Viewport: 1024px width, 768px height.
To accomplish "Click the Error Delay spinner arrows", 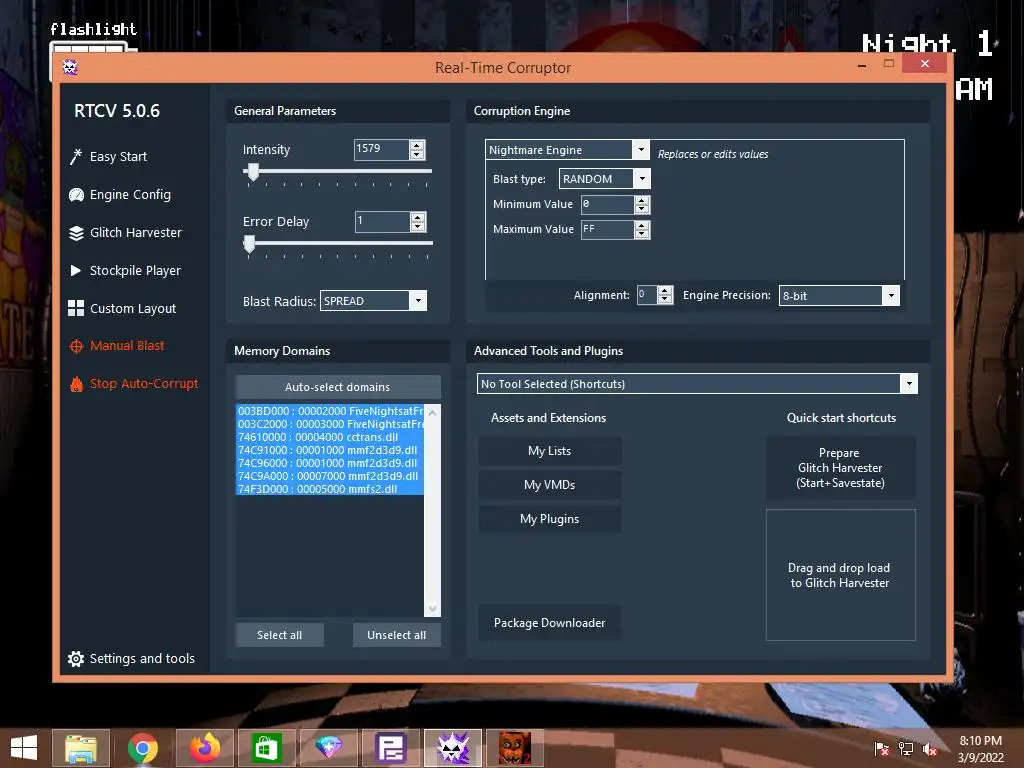I will [418, 222].
